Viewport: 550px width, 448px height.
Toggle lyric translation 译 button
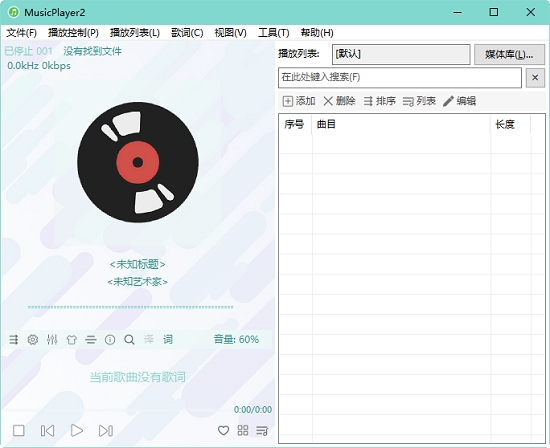coord(149,339)
